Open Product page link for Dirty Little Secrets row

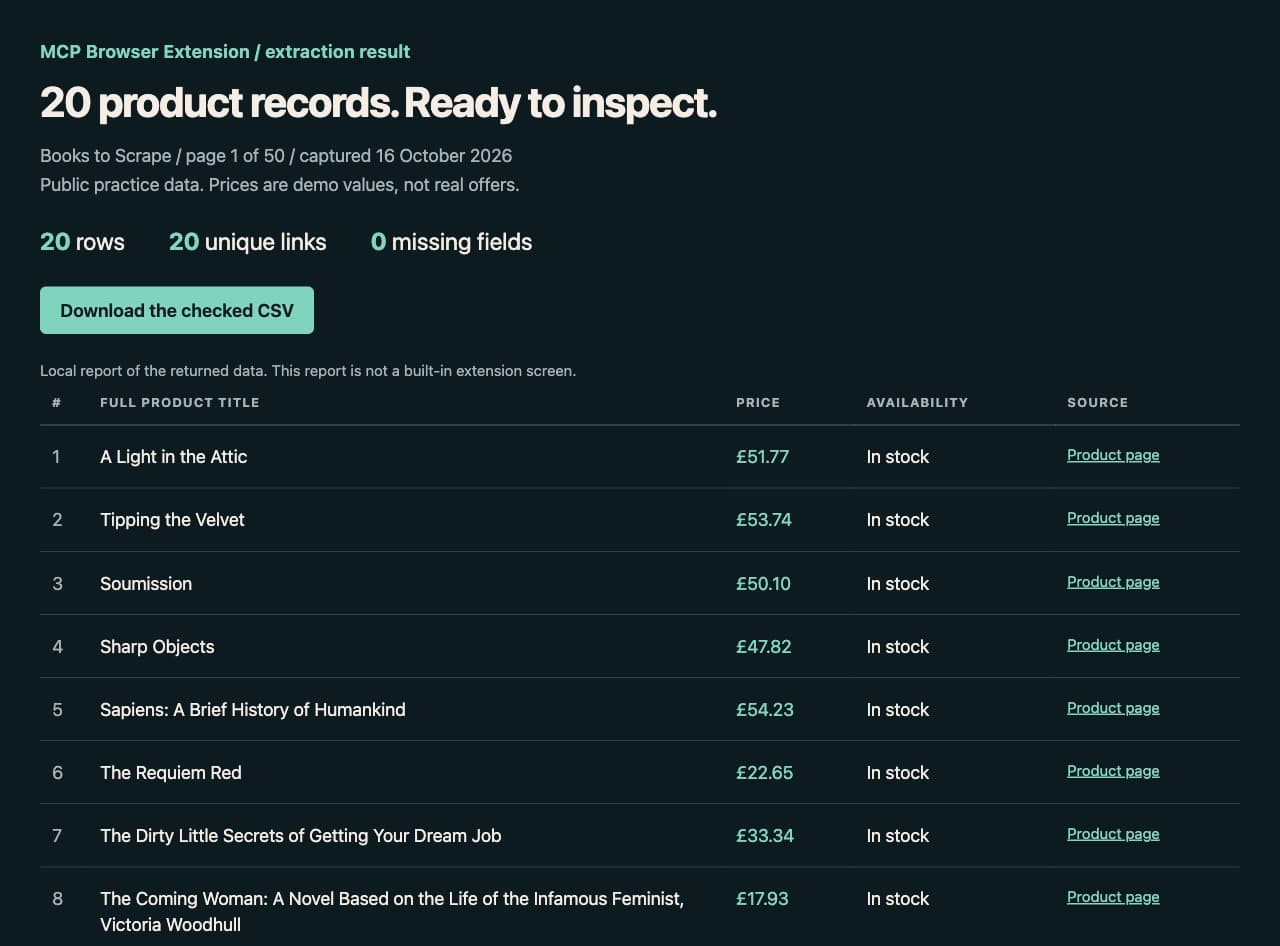pos(1113,834)
